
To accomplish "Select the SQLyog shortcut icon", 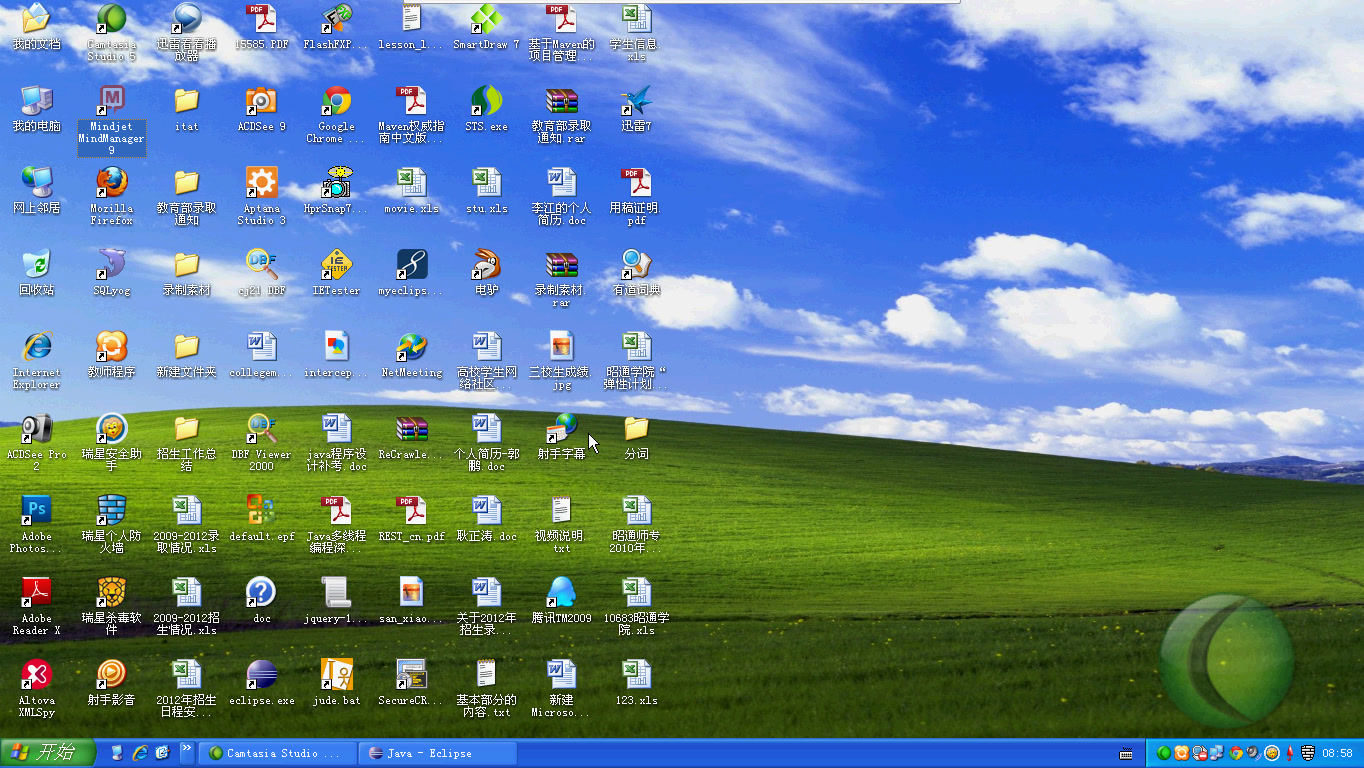I will (111, 264).
